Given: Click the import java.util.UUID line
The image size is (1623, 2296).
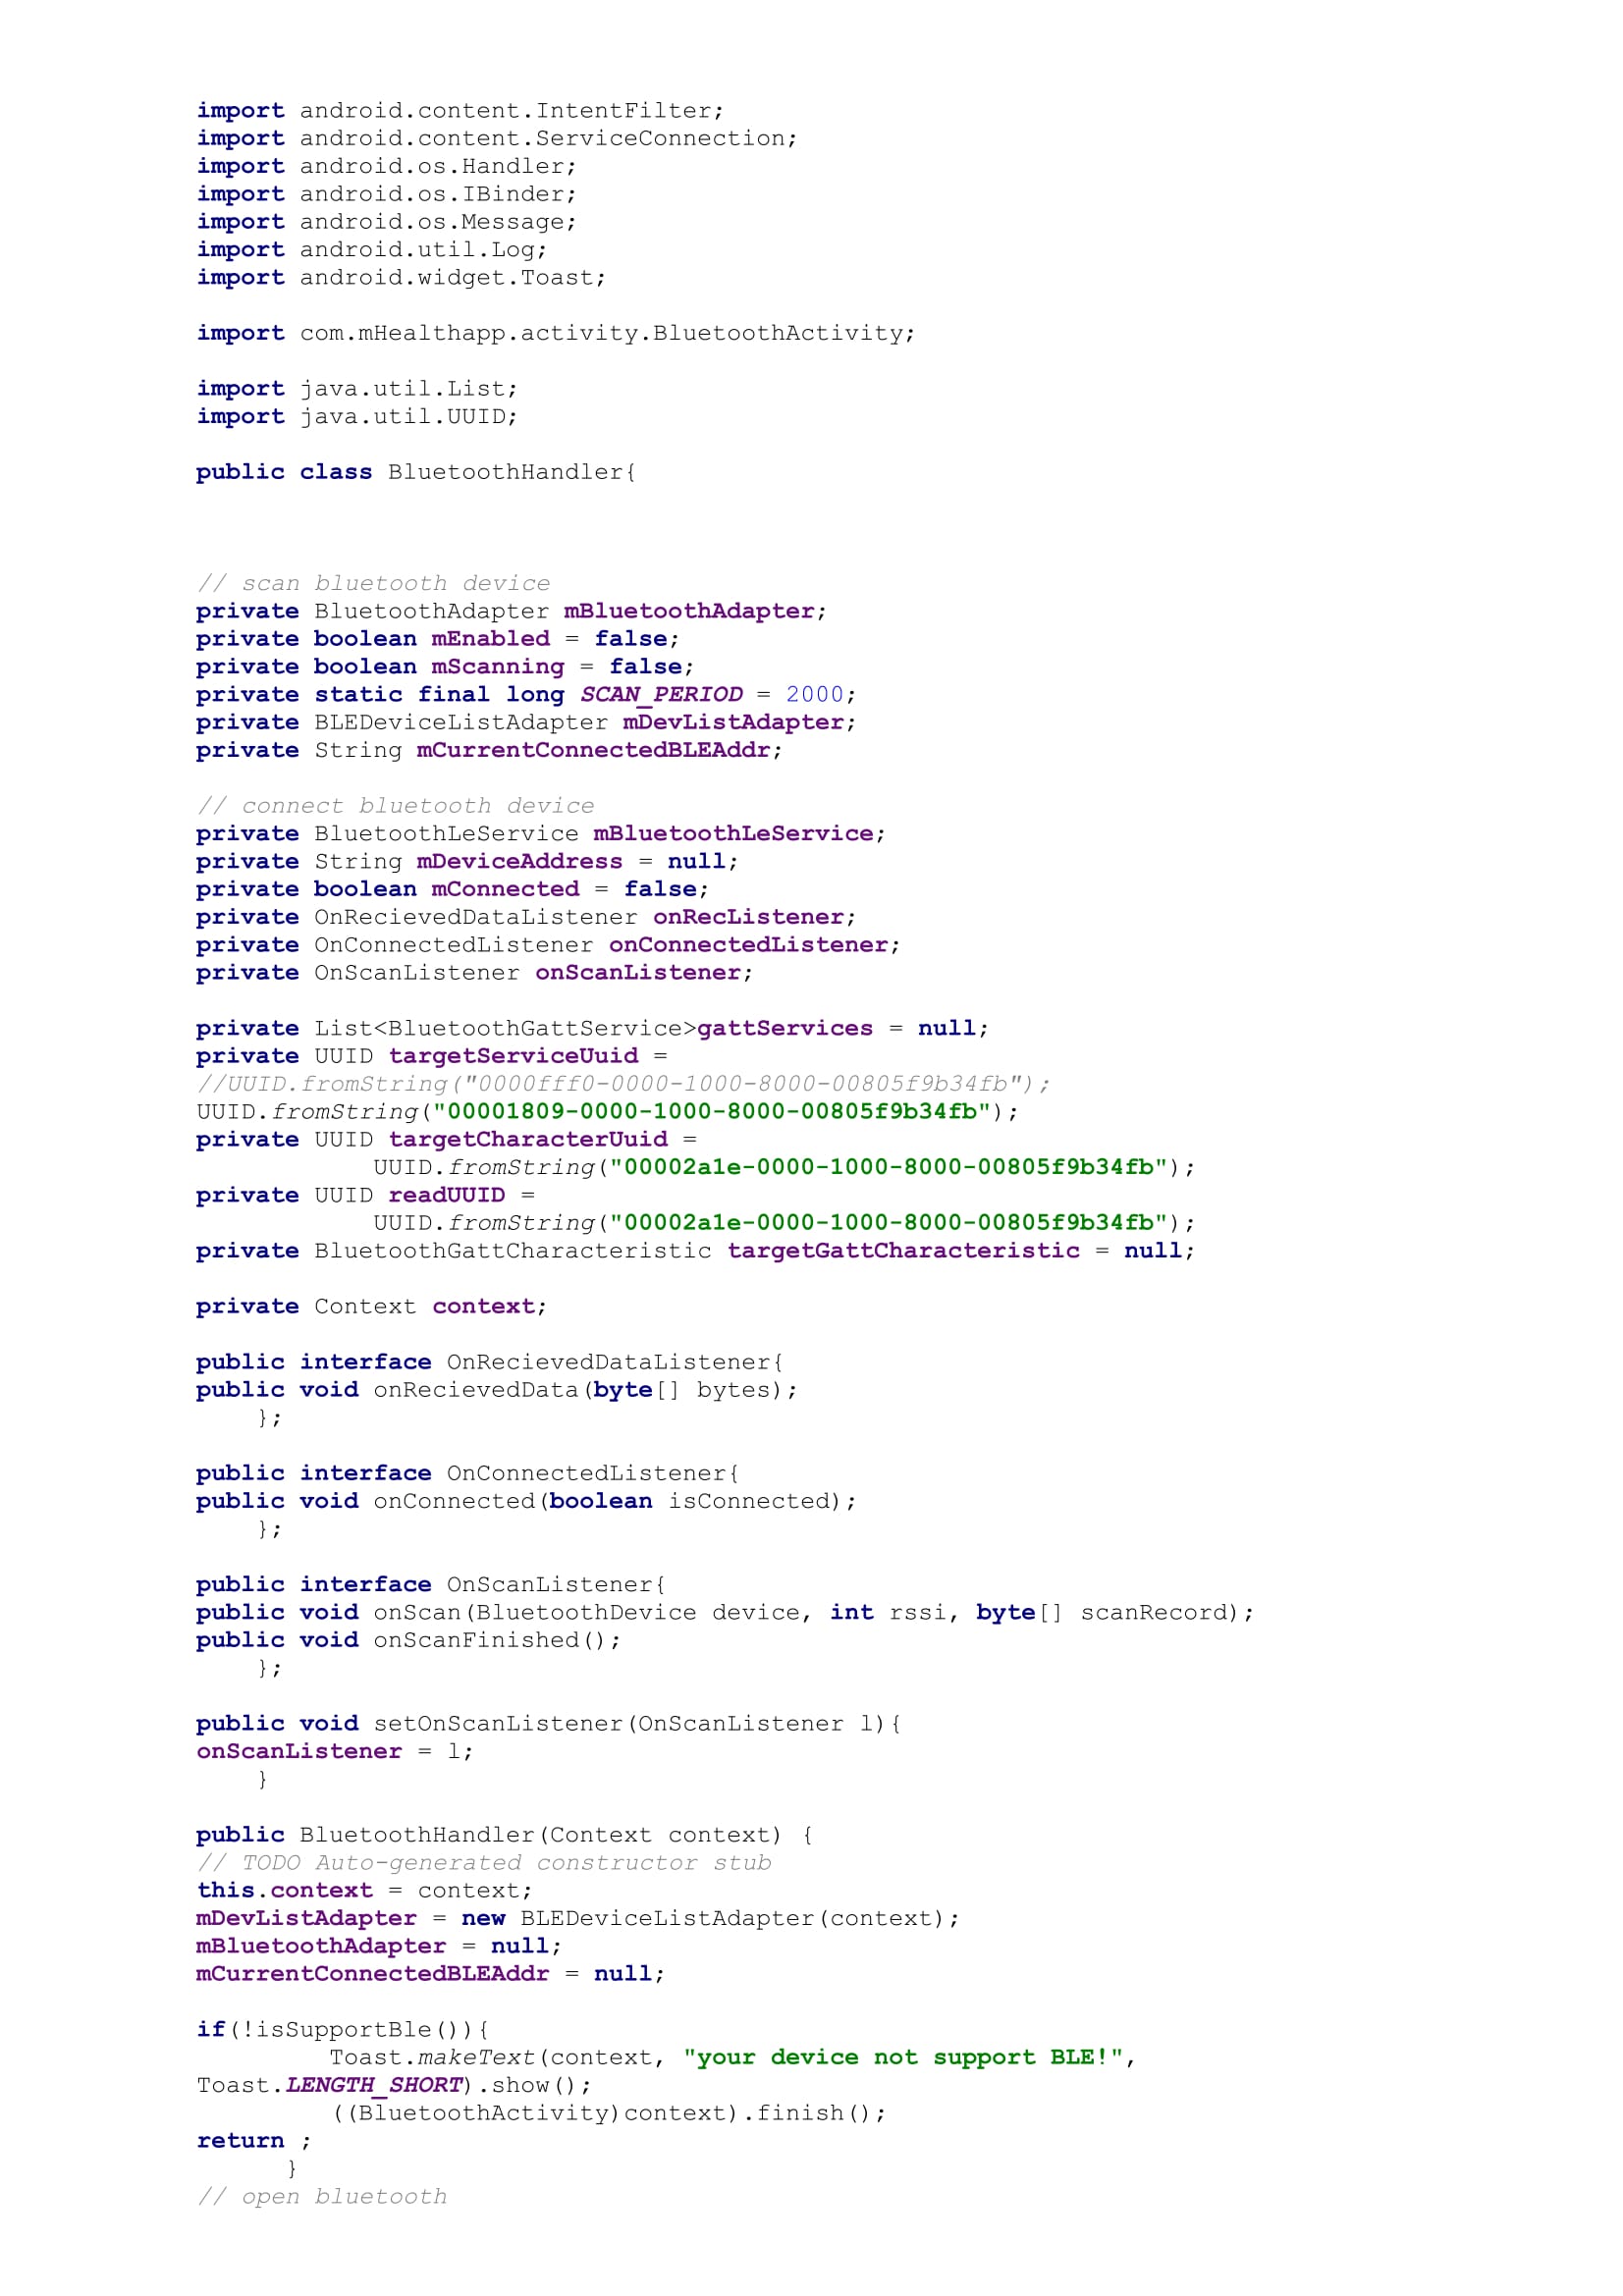Looking at the screenshot, I should coord(357,416).
